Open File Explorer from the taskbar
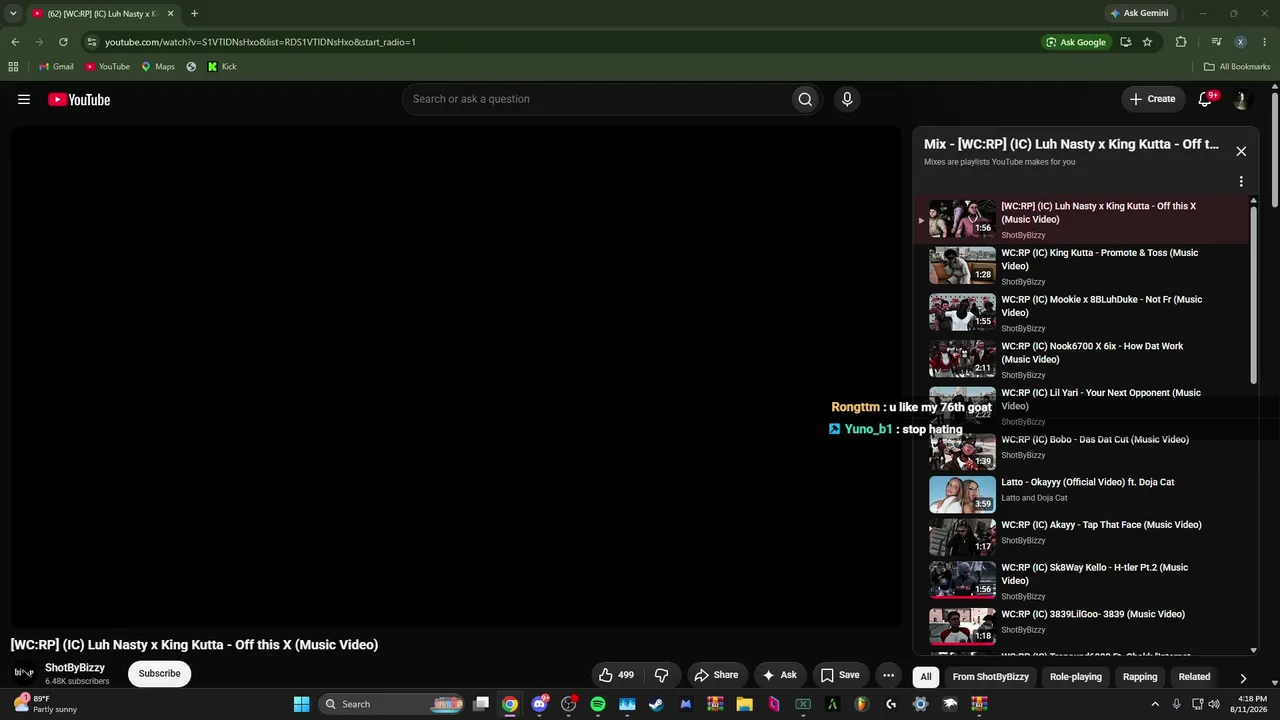This screenshot has height=720, width=1280. 744,704
